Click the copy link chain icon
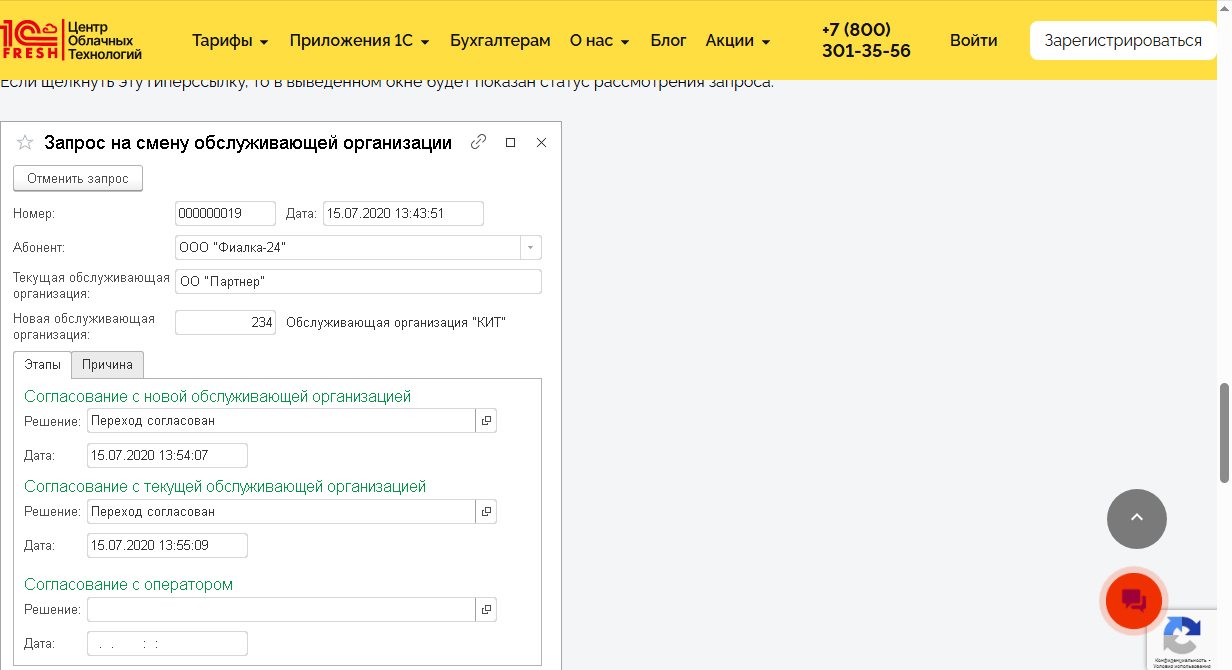The image size is (1232, 670). (x=478, y=142)
